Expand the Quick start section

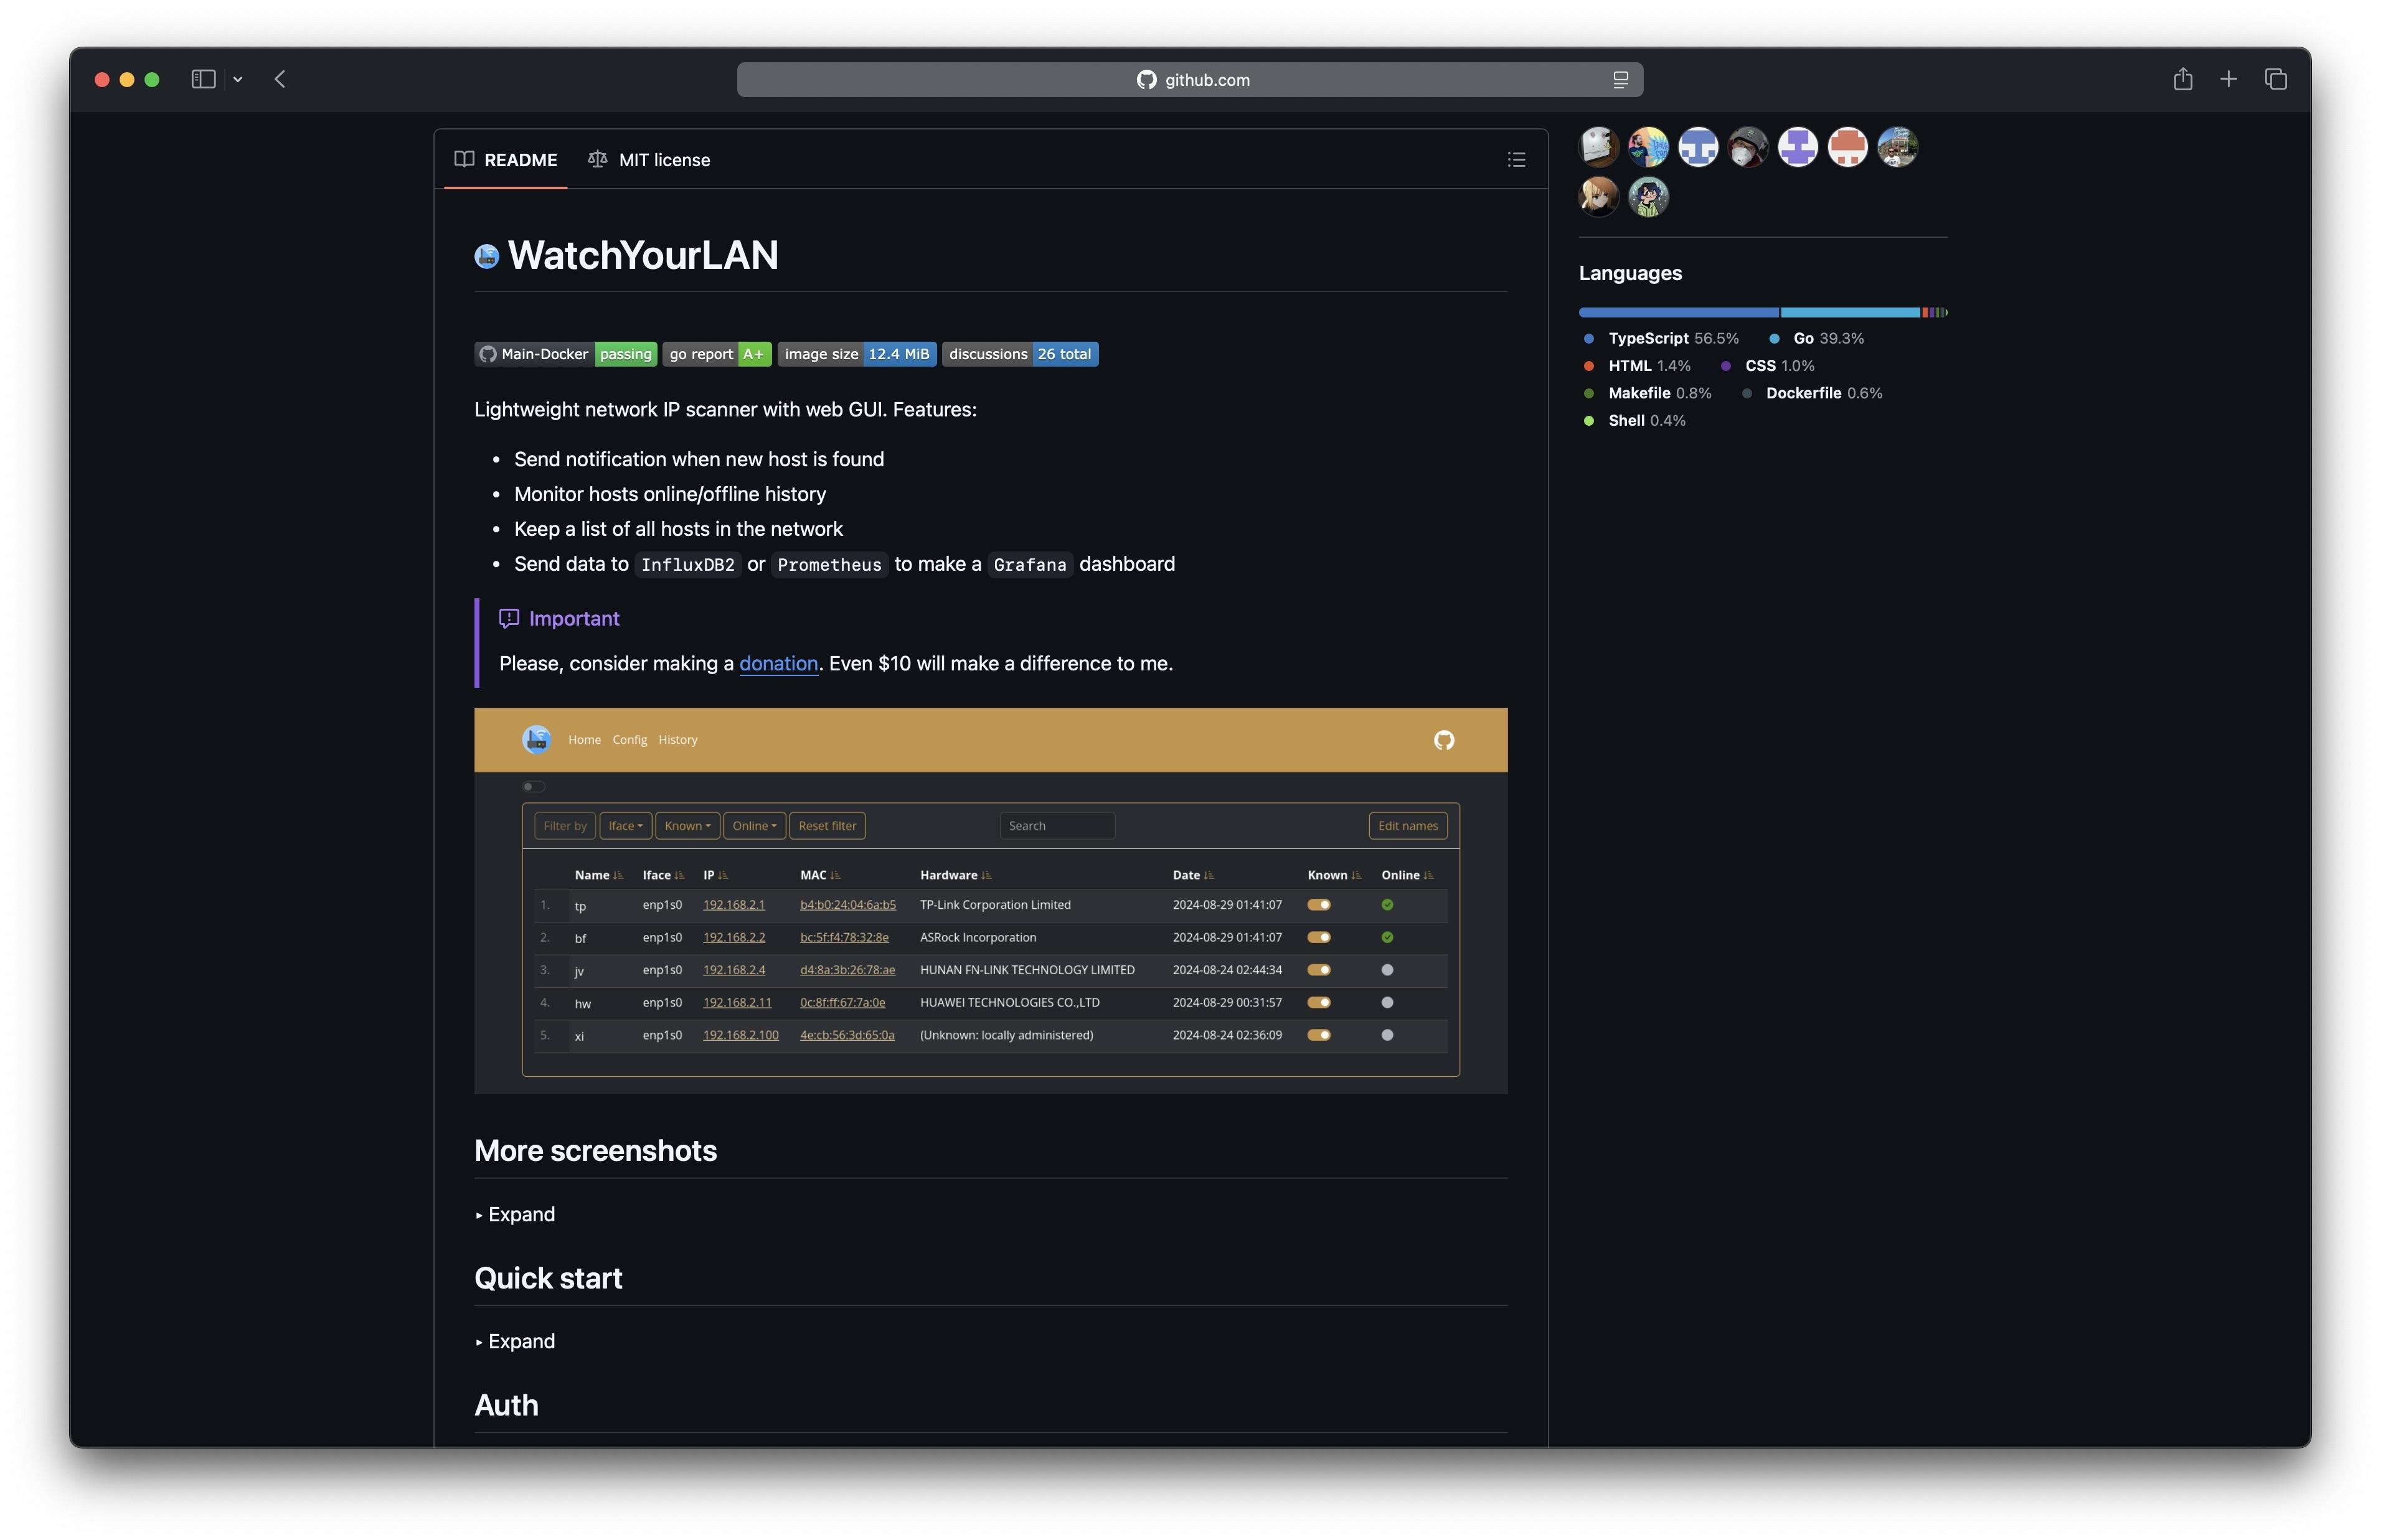point(515,1341)
